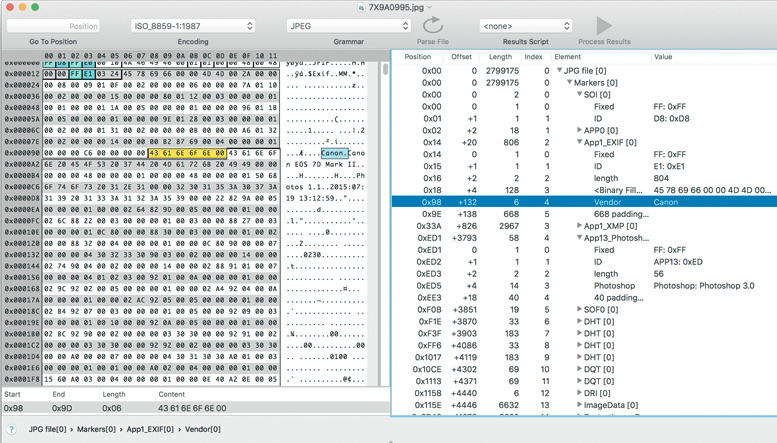The height and width of the screenshot is (443, 777).
Task: Click the Parse File refresh icon
Action: (x=433, y=25)
